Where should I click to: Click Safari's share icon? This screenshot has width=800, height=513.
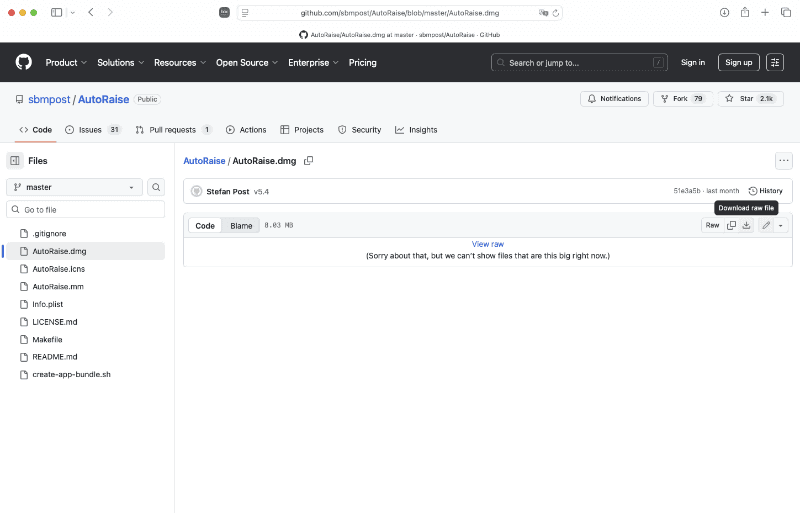pos(745,13)
